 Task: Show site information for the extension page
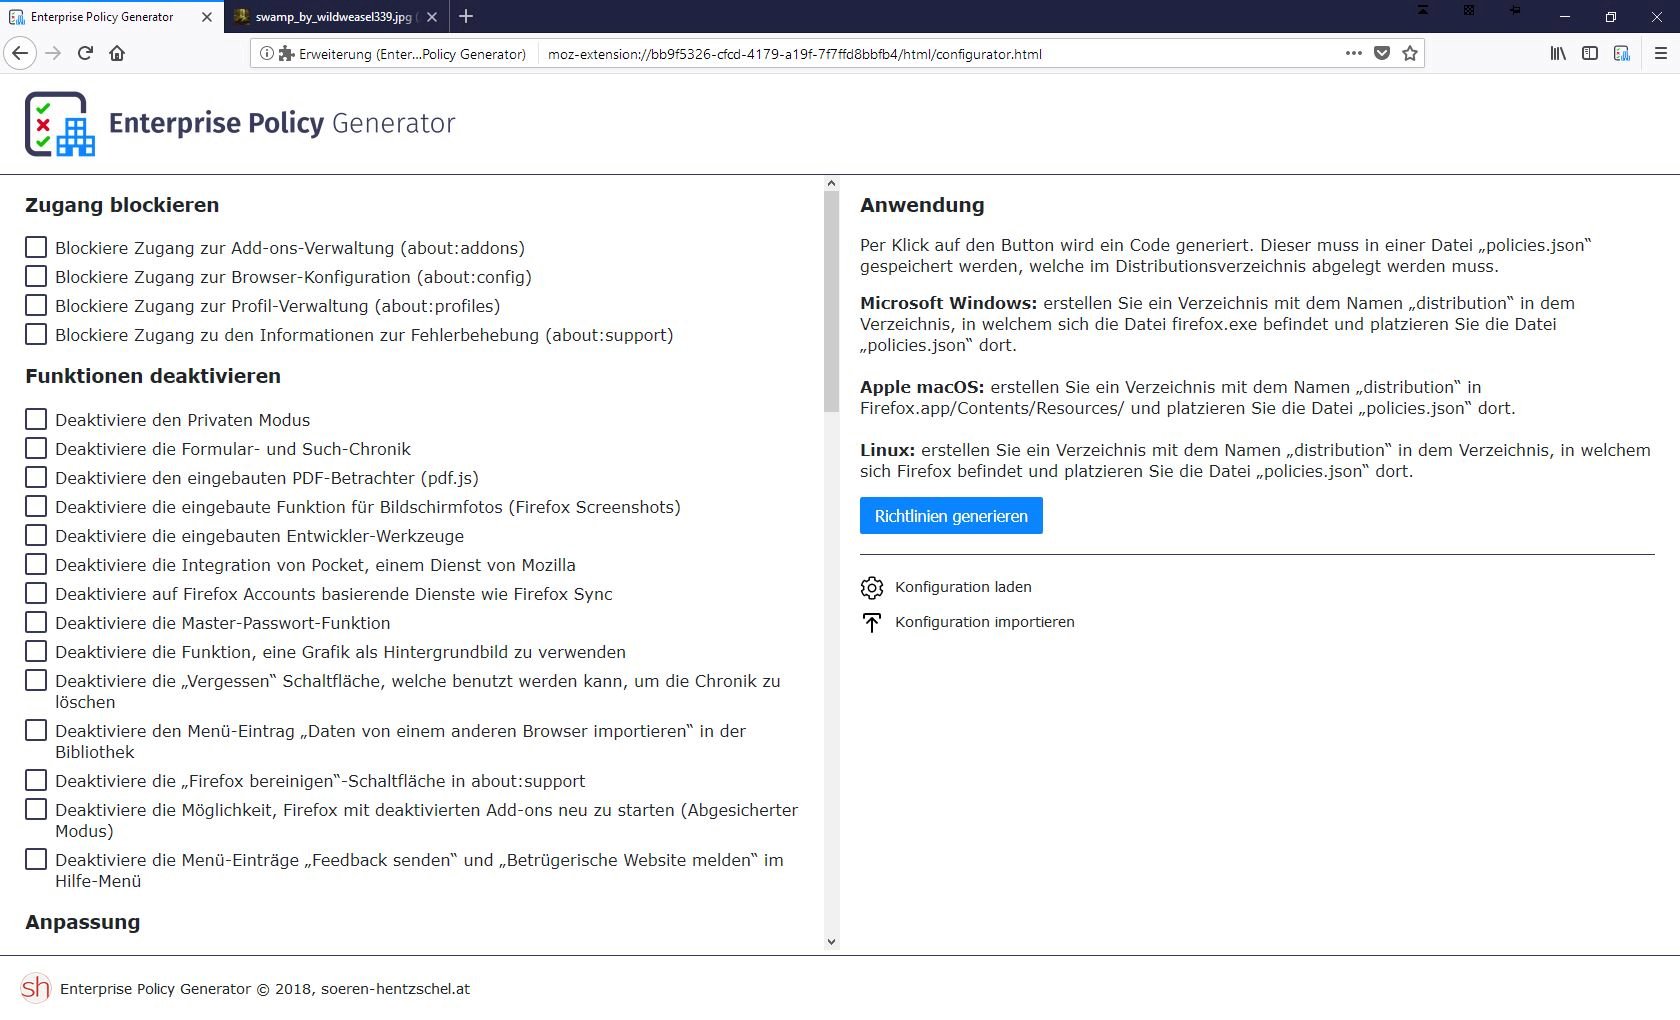point(266,54)
